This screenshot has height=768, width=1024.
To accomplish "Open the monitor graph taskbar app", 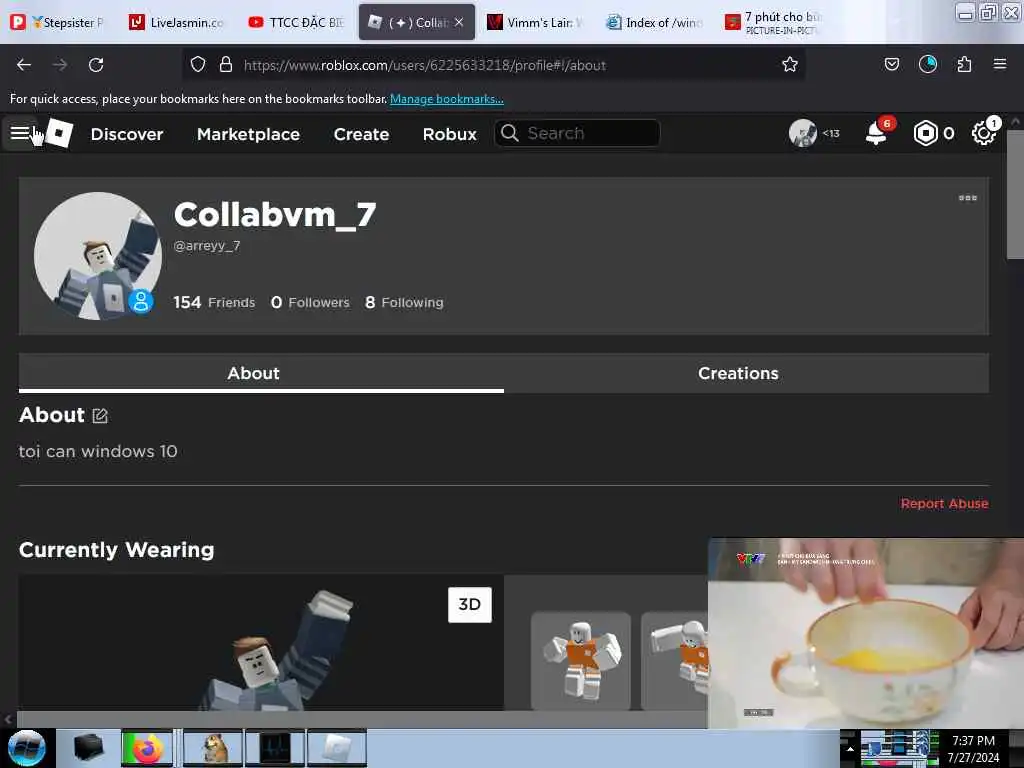I will [275, 748].
